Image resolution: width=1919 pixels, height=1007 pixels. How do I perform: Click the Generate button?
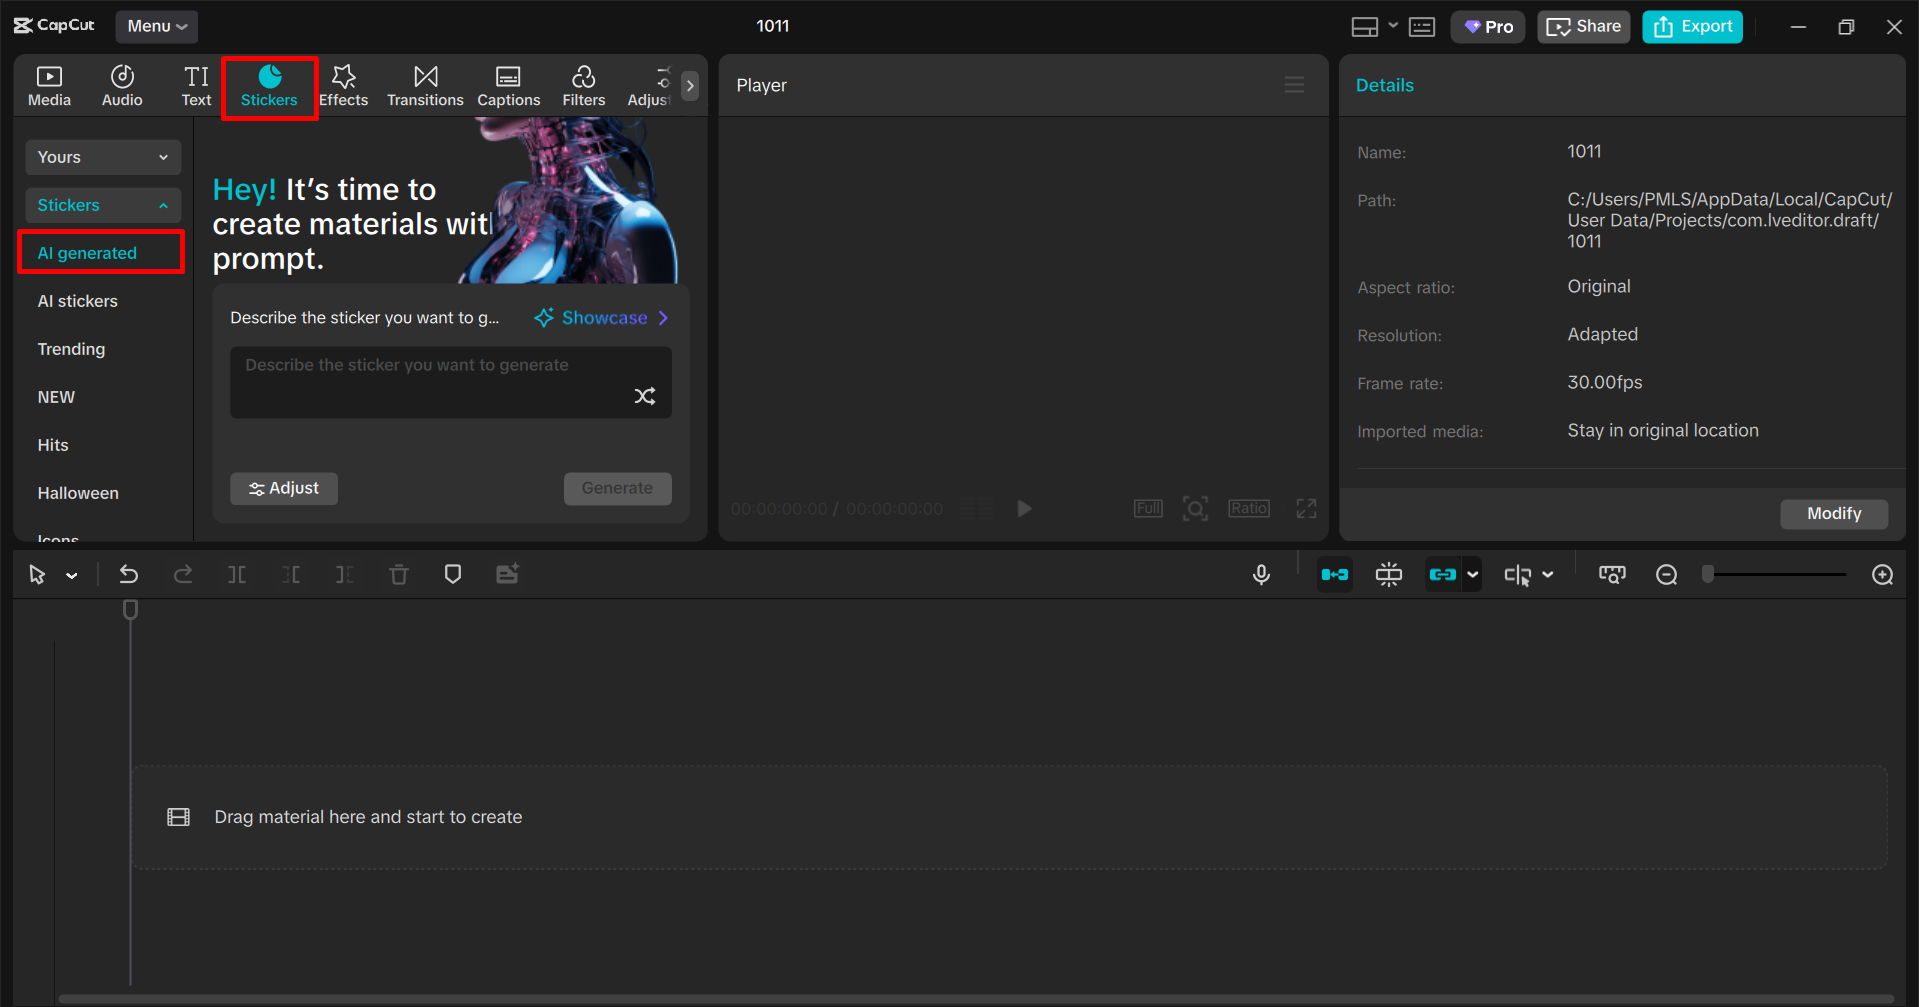tap(617, 488)
